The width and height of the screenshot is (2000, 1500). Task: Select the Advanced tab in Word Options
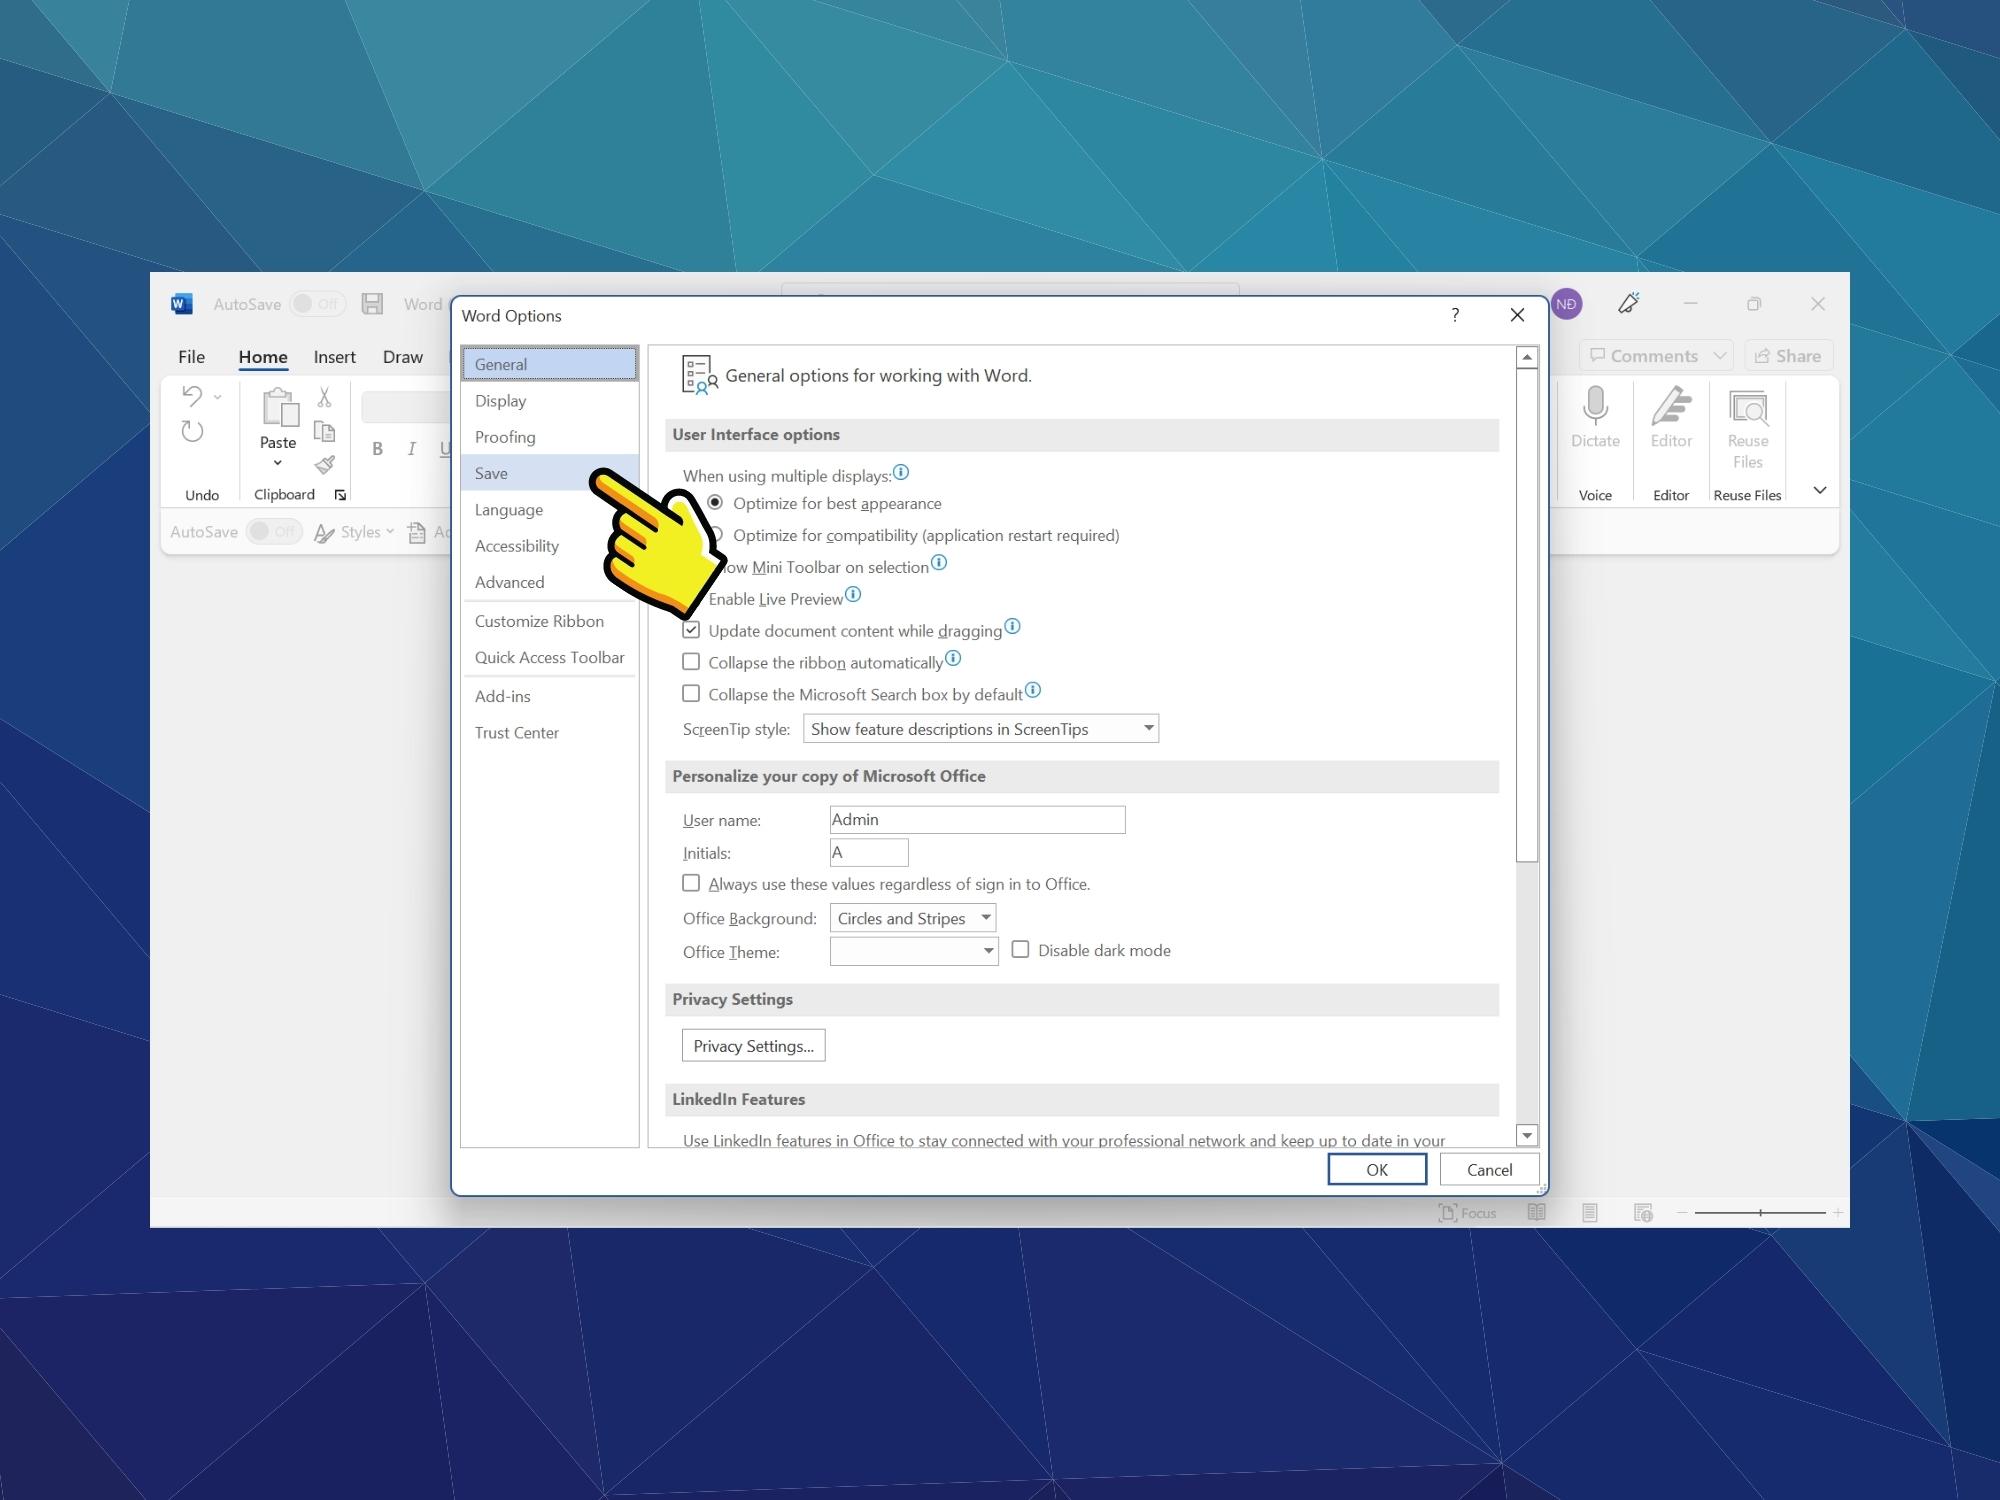pos(510,581)
